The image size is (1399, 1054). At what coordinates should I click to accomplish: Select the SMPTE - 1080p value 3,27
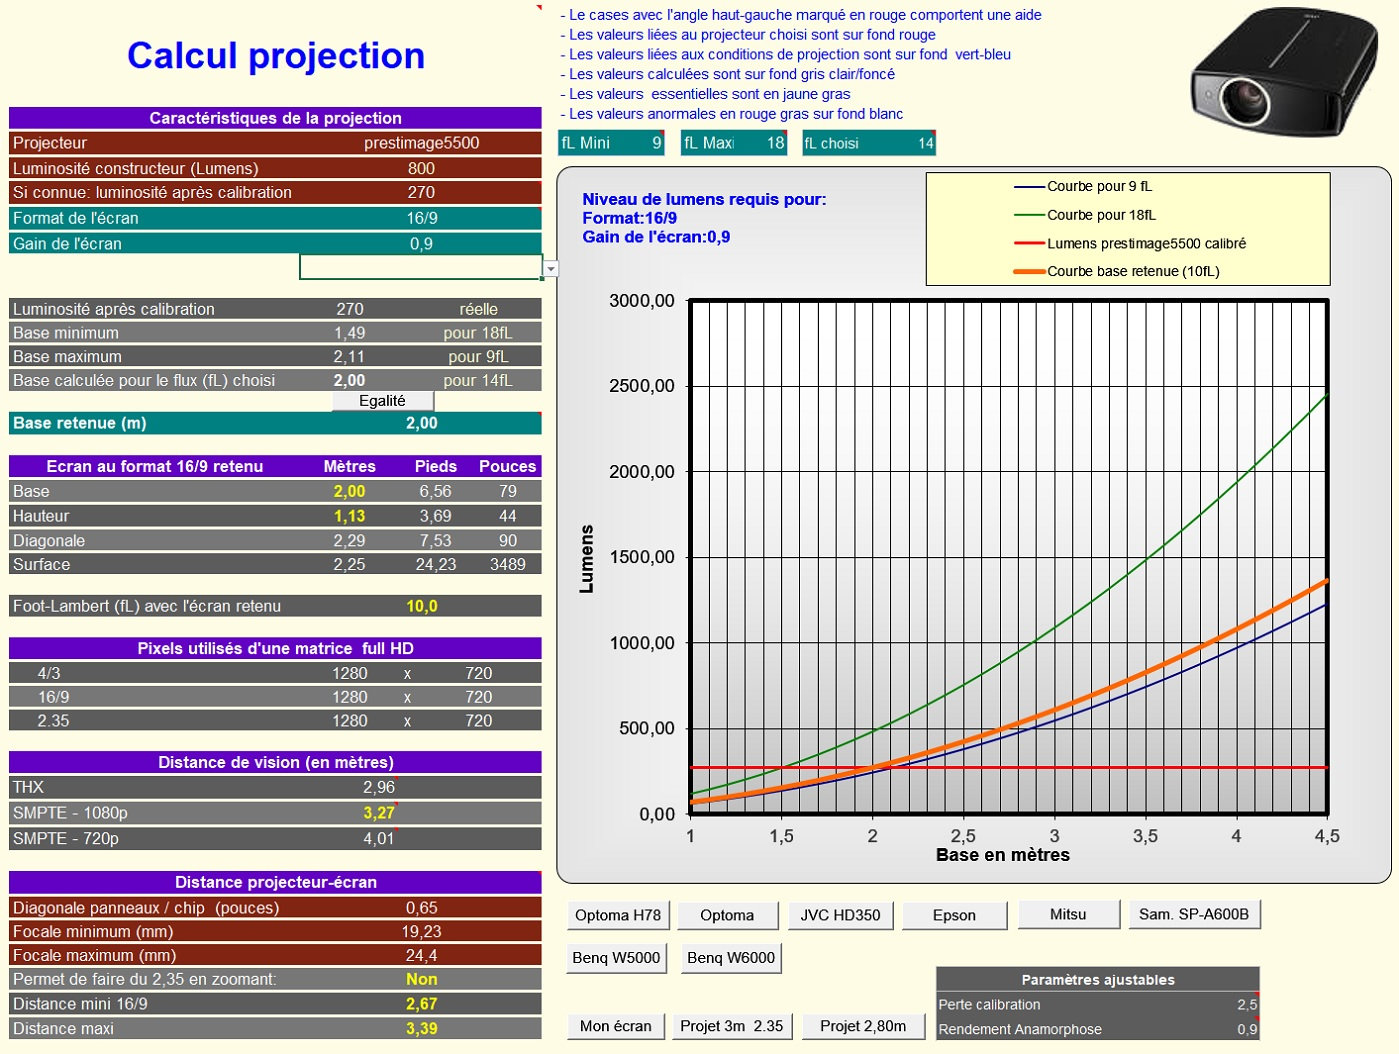[379, 813]
